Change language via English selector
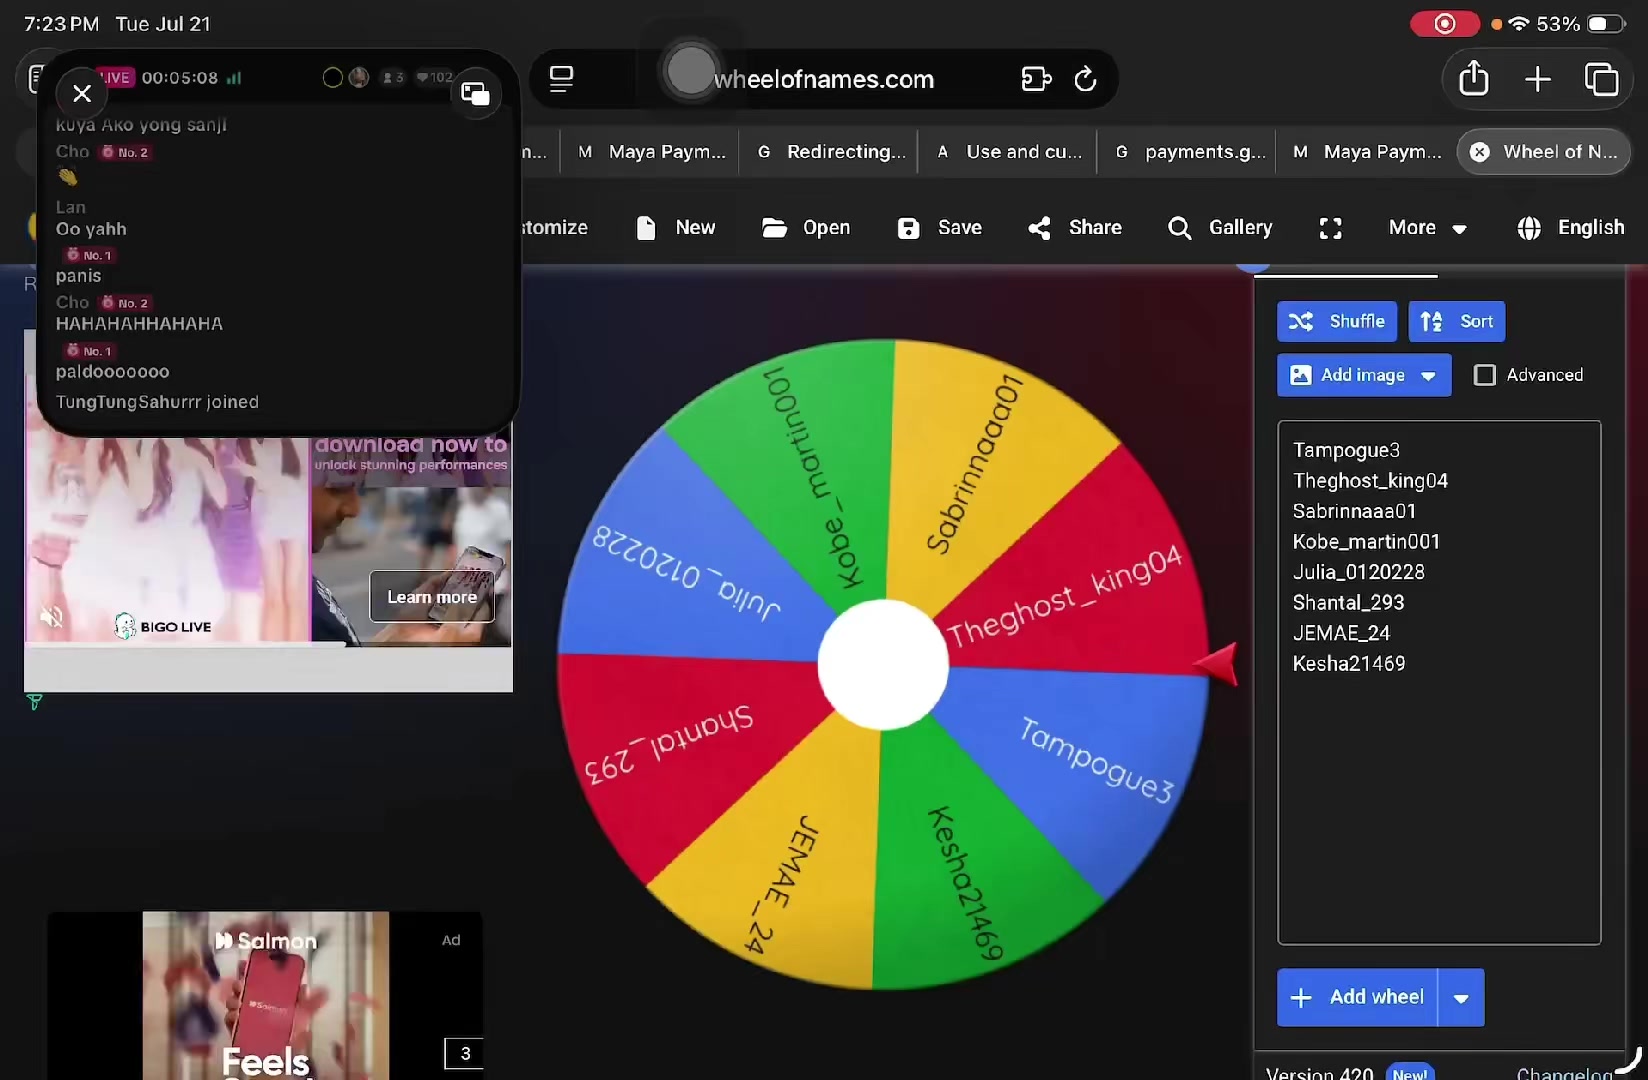This screenshot has height=1080, width=1648. tap(1570, 228)
